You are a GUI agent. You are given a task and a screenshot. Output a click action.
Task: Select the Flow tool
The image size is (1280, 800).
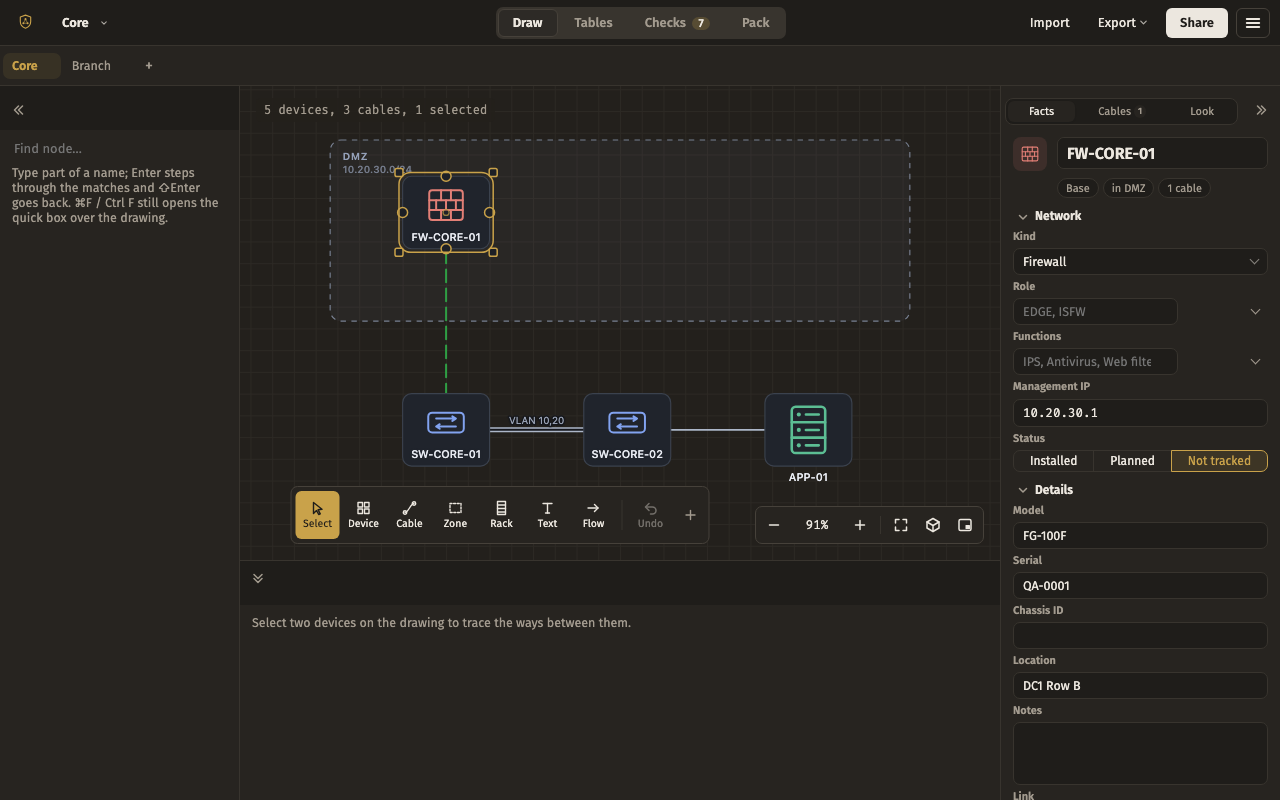tap(593, 515)
